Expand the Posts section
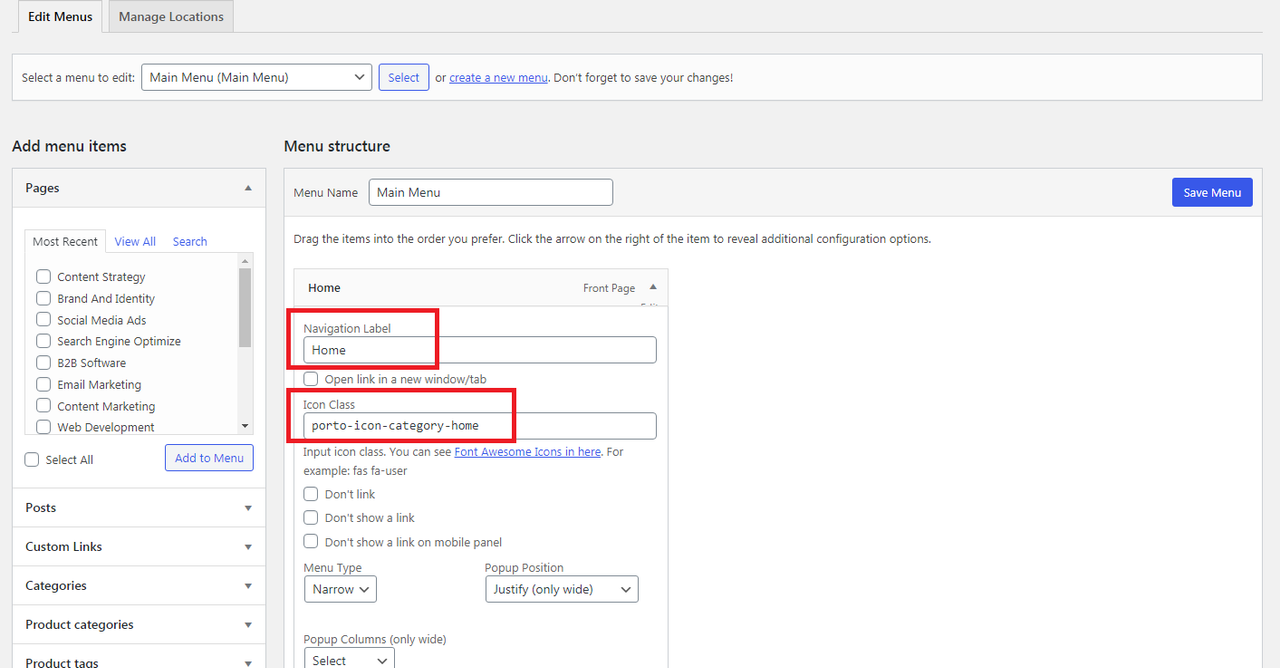1280x668 pixels. [248, 508]
